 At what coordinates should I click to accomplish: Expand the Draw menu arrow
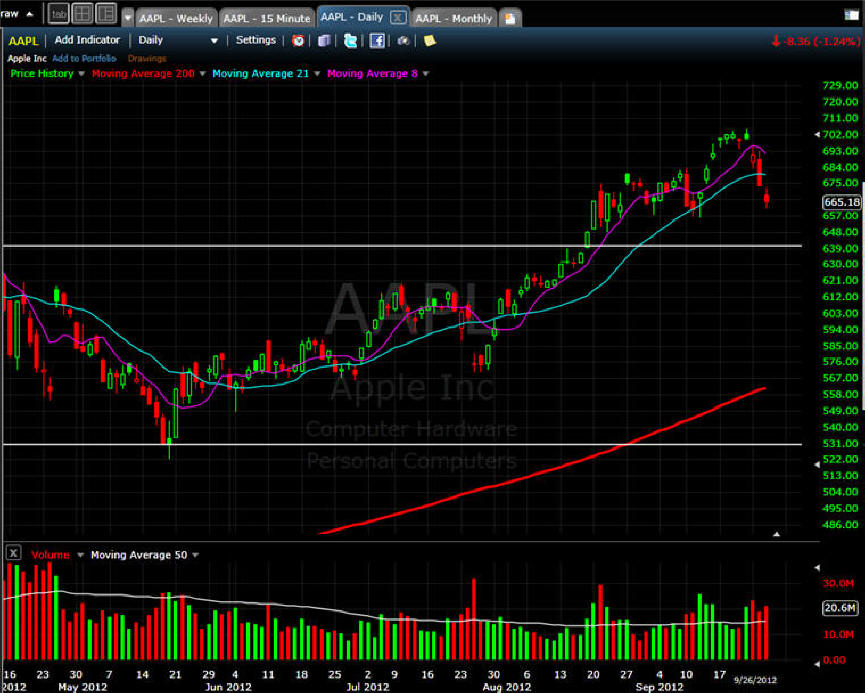(30, 14)
